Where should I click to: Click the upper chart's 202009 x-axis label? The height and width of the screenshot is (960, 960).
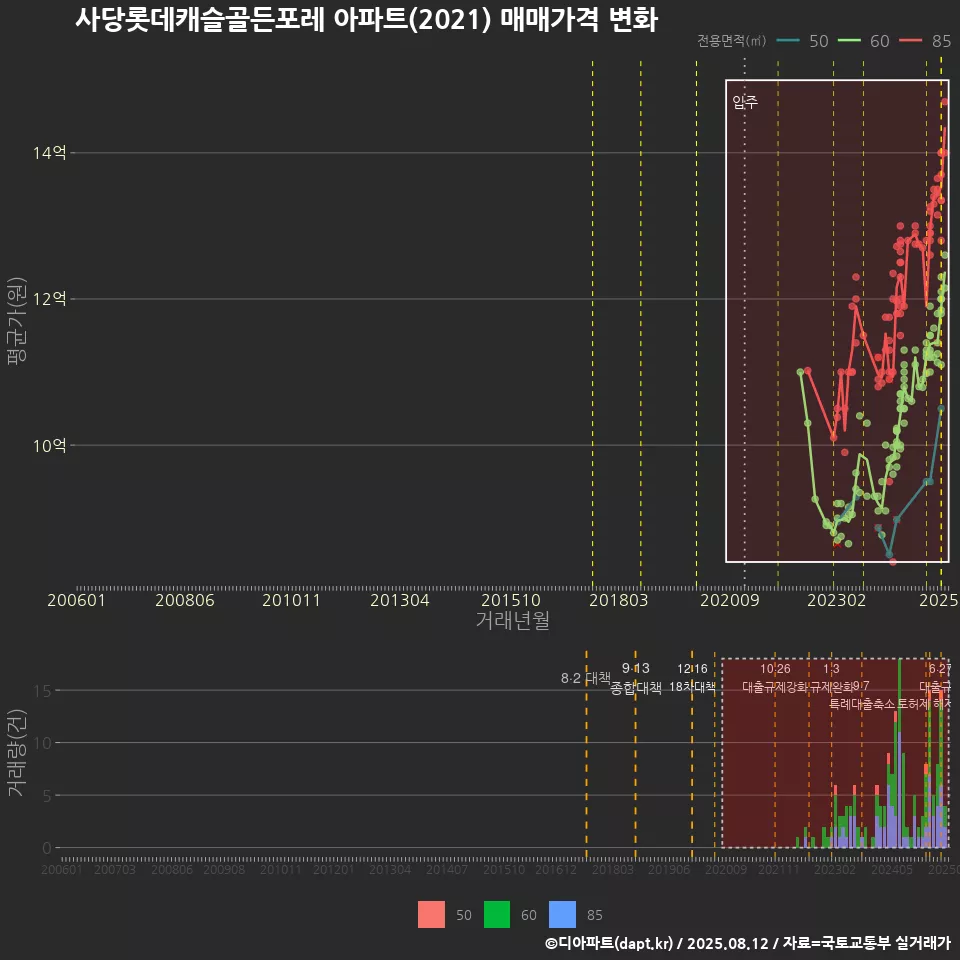[x=730, y=600]
